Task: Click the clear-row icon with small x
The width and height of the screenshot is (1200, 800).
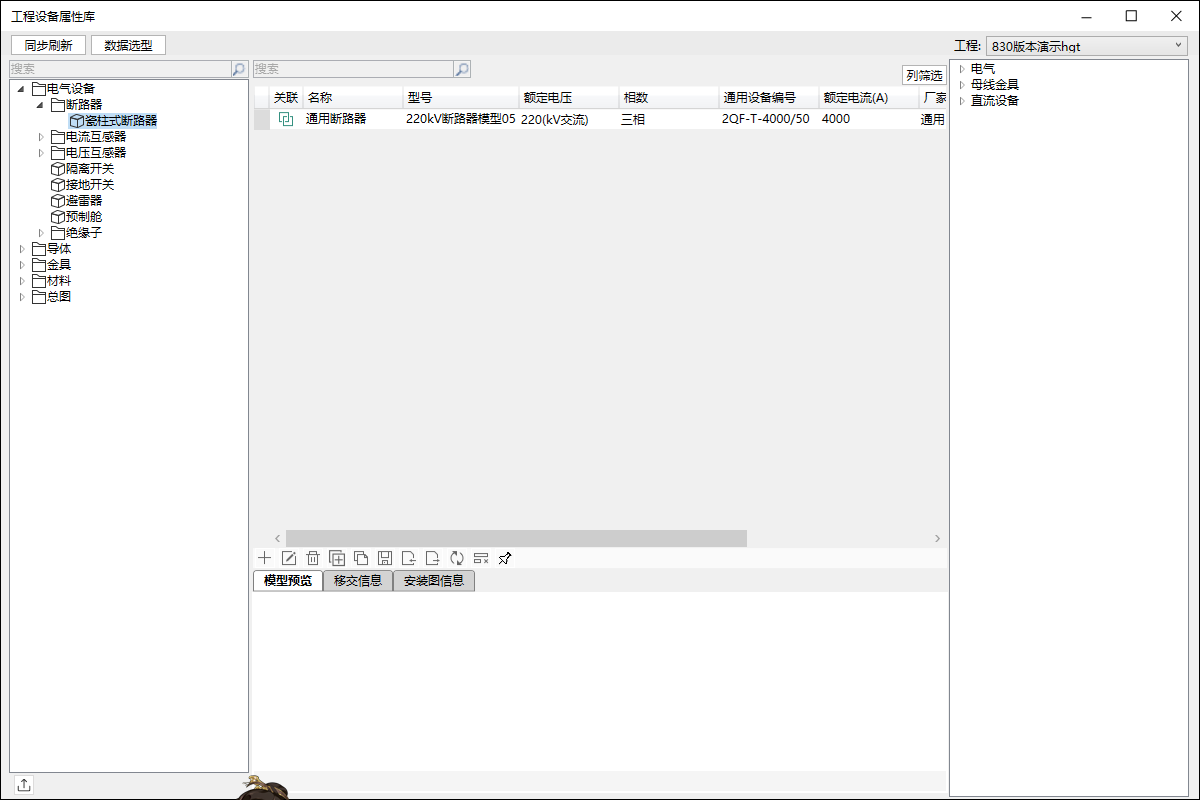Action: click(481, 558)
